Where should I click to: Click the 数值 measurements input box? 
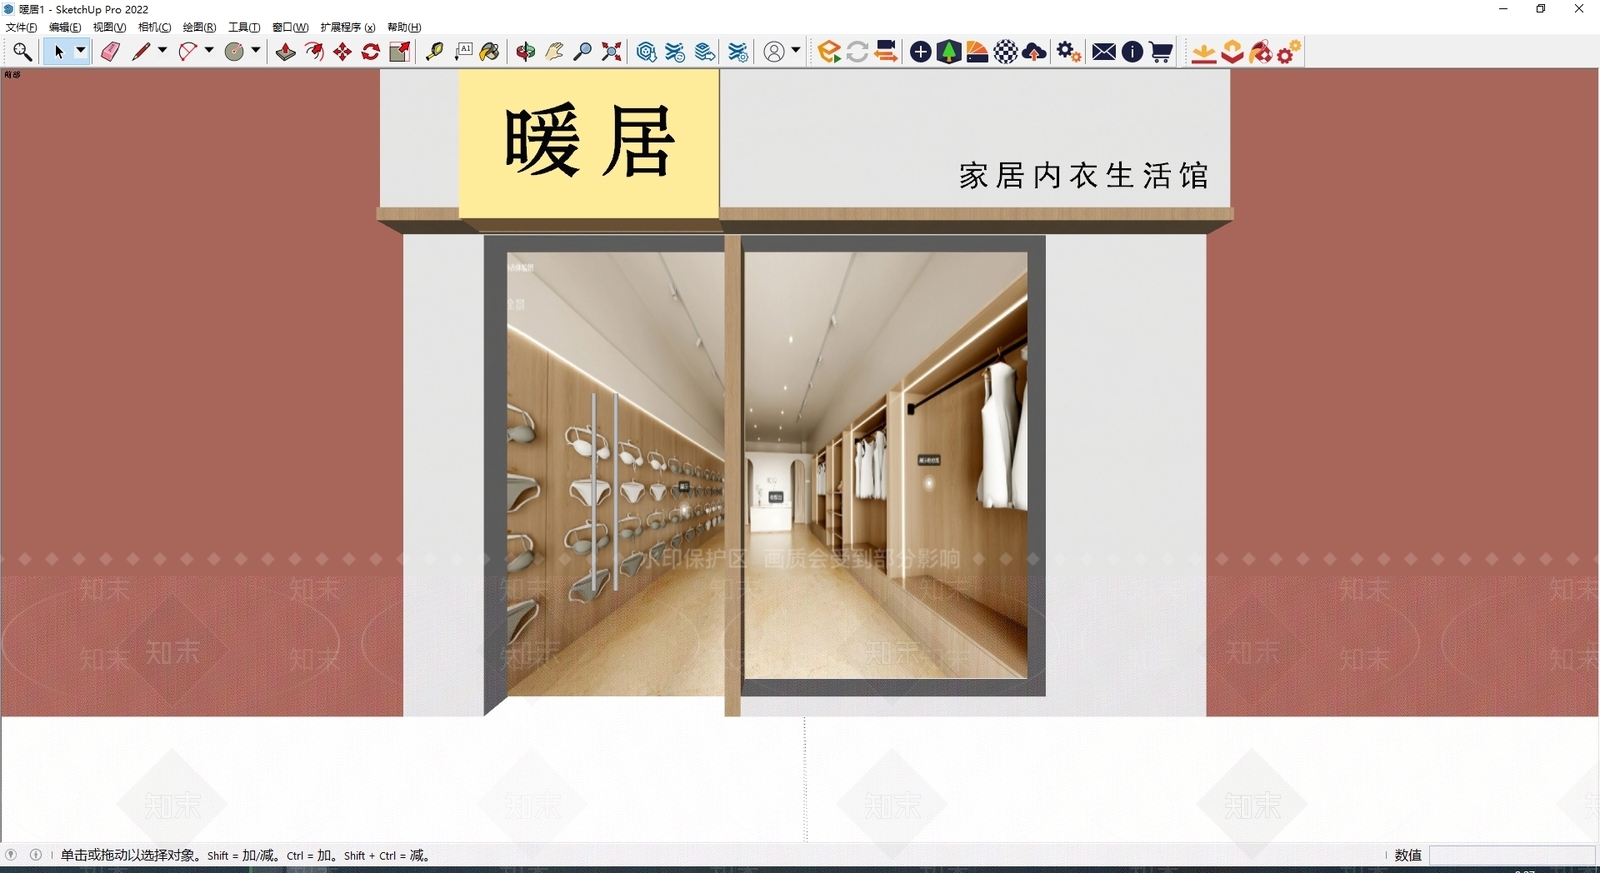[x=1512, y=855]
